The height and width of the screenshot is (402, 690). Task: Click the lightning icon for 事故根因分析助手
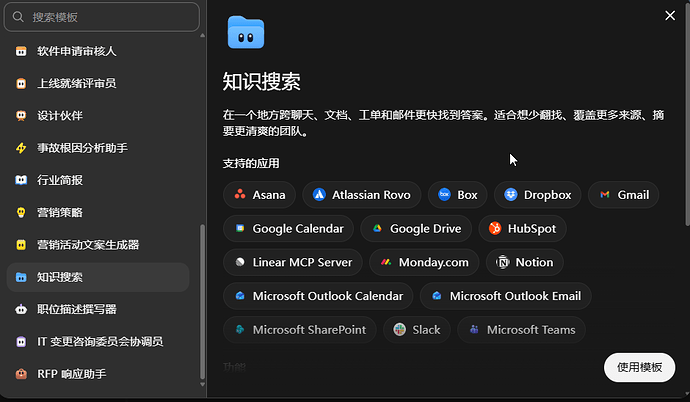coord(21,148)
